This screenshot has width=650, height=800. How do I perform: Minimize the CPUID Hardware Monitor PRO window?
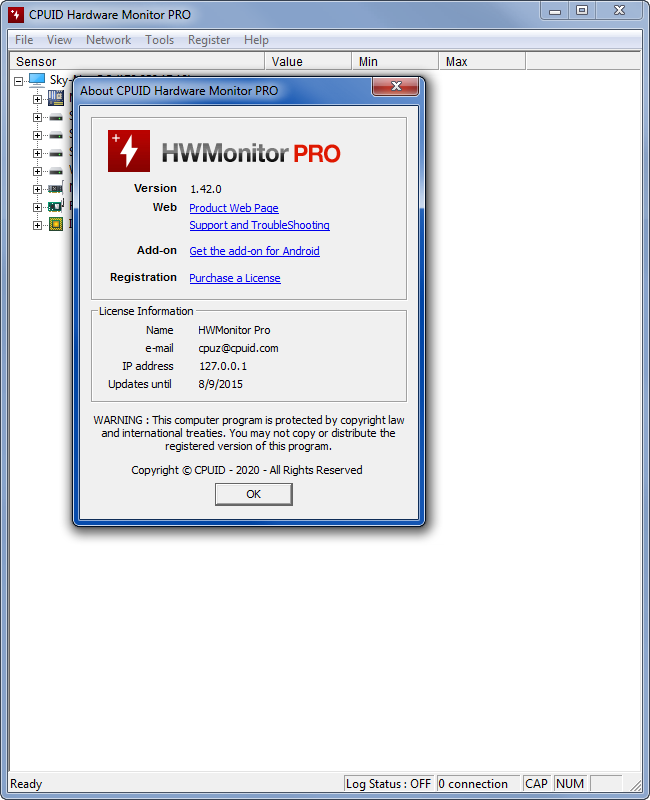[555, 11]
